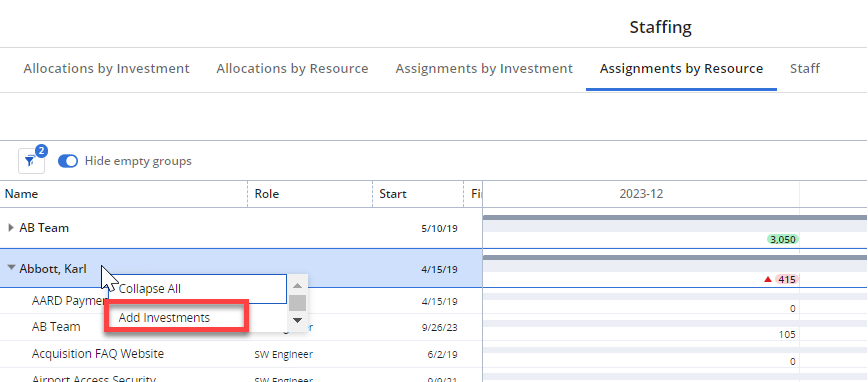Sort by the Name column header

tap(22, 194)
